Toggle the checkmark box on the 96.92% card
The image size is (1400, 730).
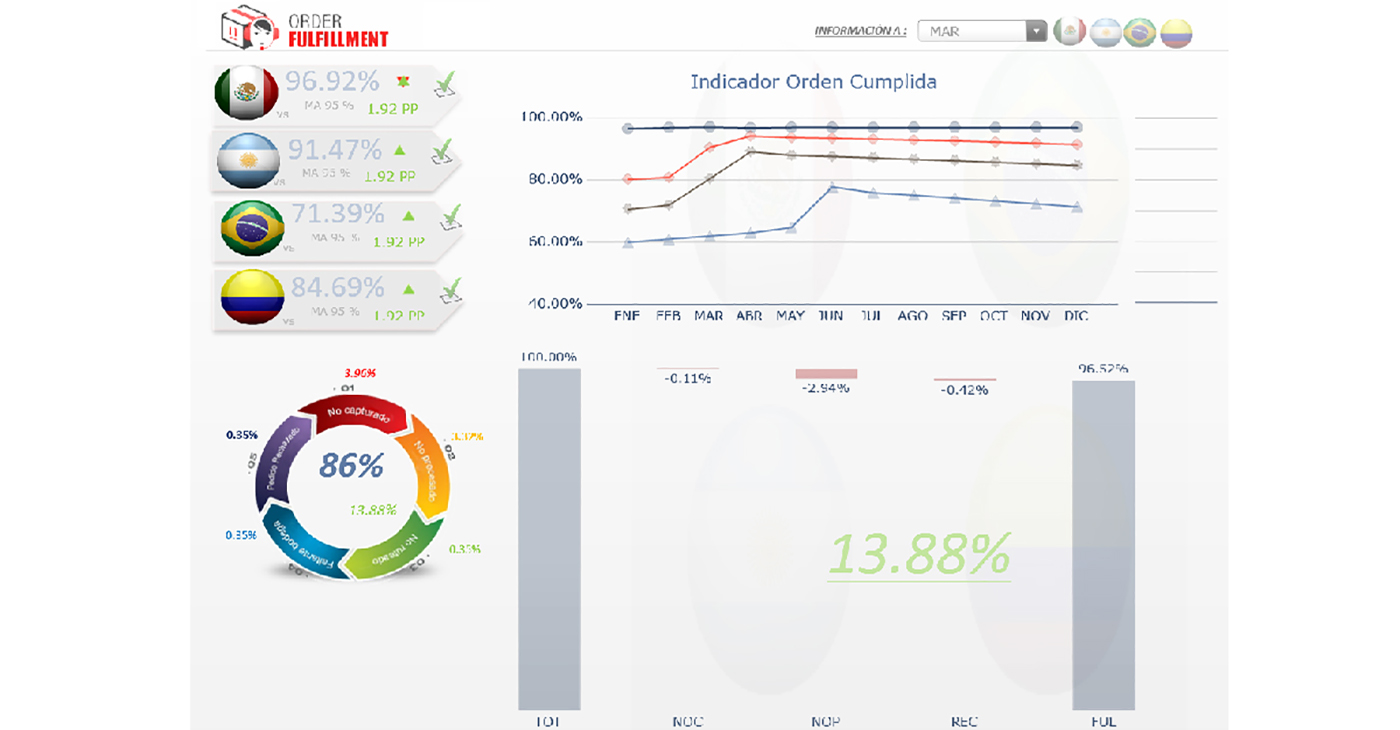pyautogui.click(x=445, y=84)
